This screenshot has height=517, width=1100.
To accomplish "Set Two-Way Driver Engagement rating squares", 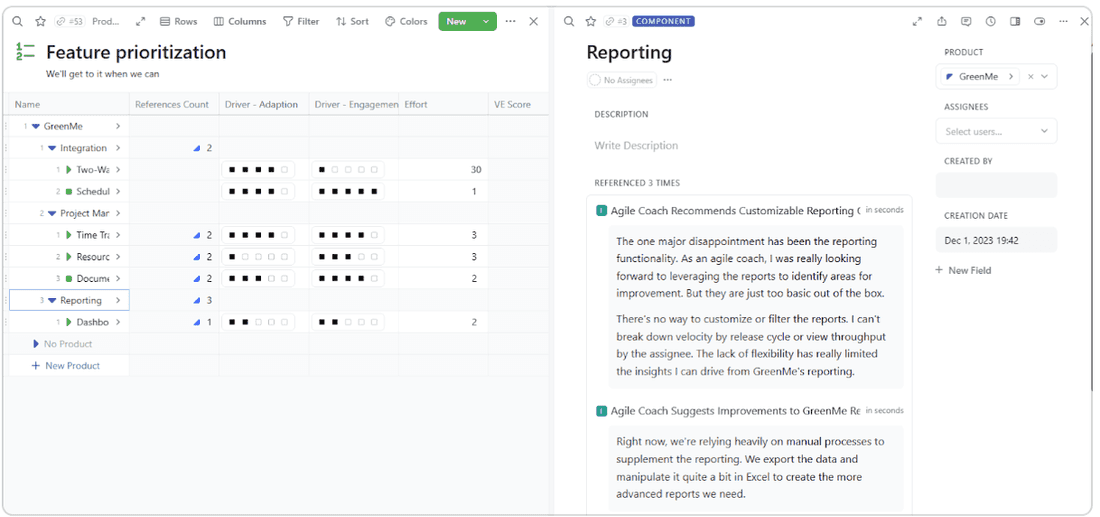I will pos(348,170).
